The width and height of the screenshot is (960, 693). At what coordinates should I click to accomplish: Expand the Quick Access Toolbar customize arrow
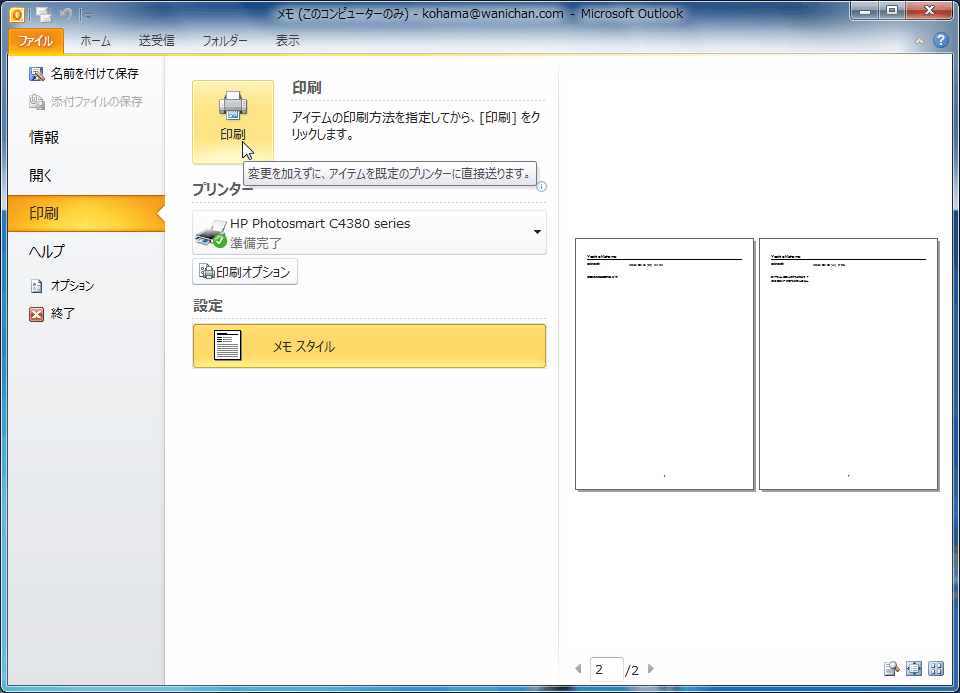[88, 15]
